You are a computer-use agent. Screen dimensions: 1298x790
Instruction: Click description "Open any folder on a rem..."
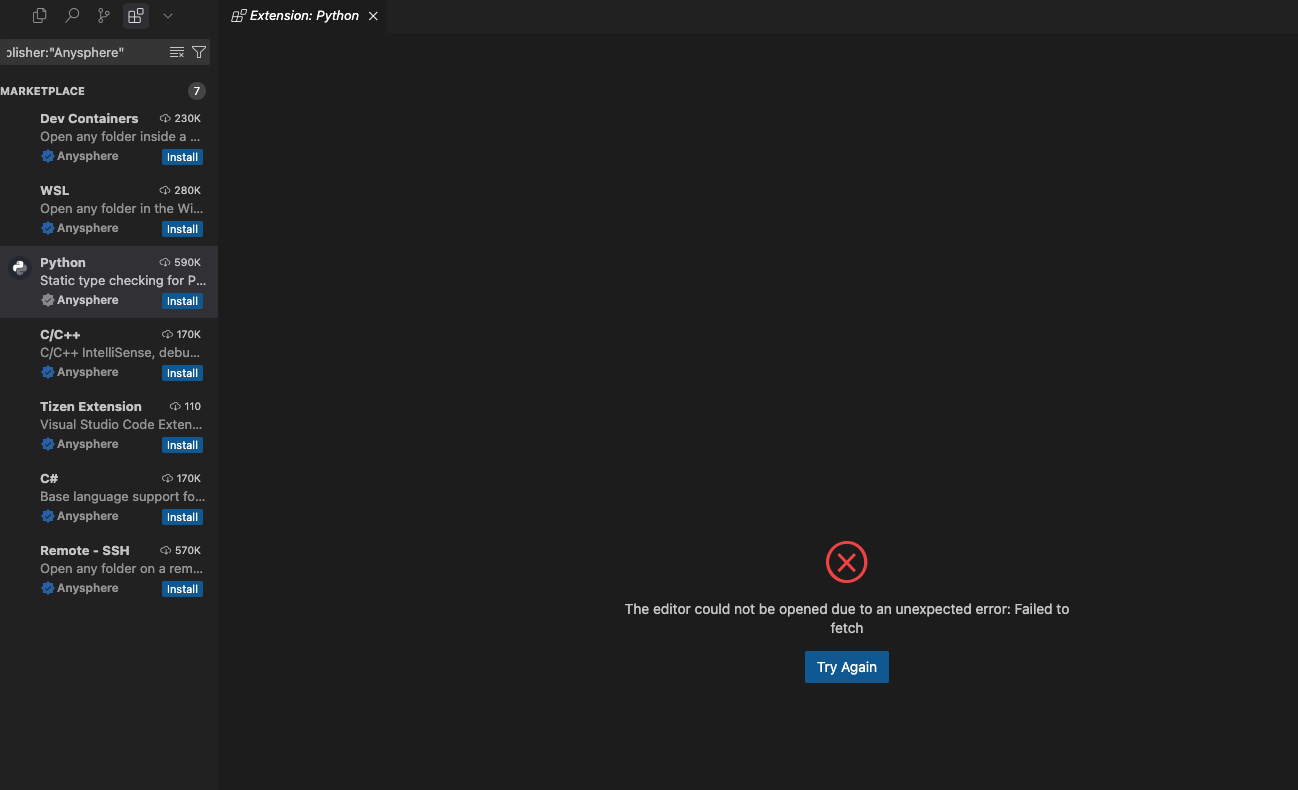tap(122, 568)
